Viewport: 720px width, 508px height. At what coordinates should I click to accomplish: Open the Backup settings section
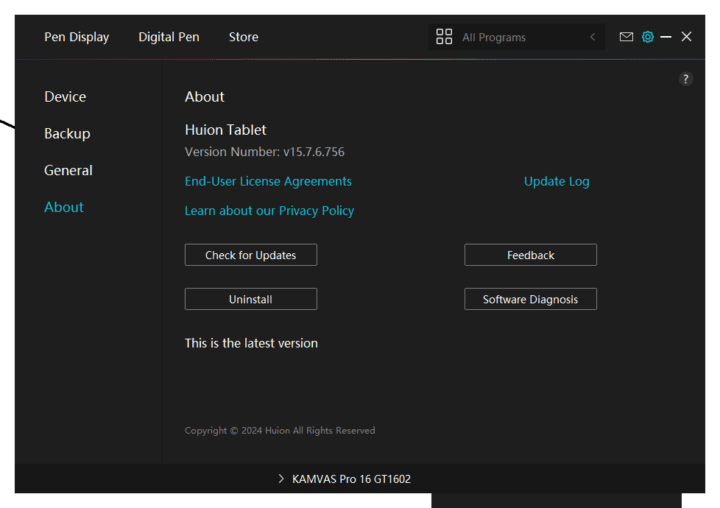tap(67, 134)
